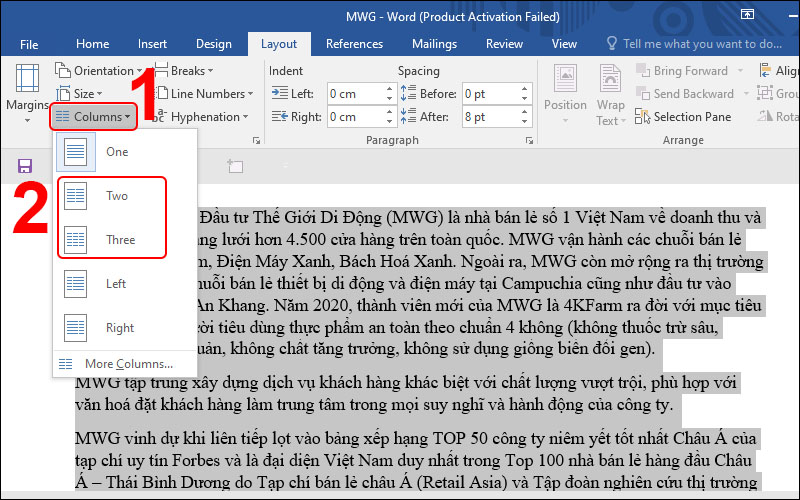This screenshot has width=800, height=500.
Task: Open the Breaks dropdown
Action: pyautogui.click(x=184, y=70)
